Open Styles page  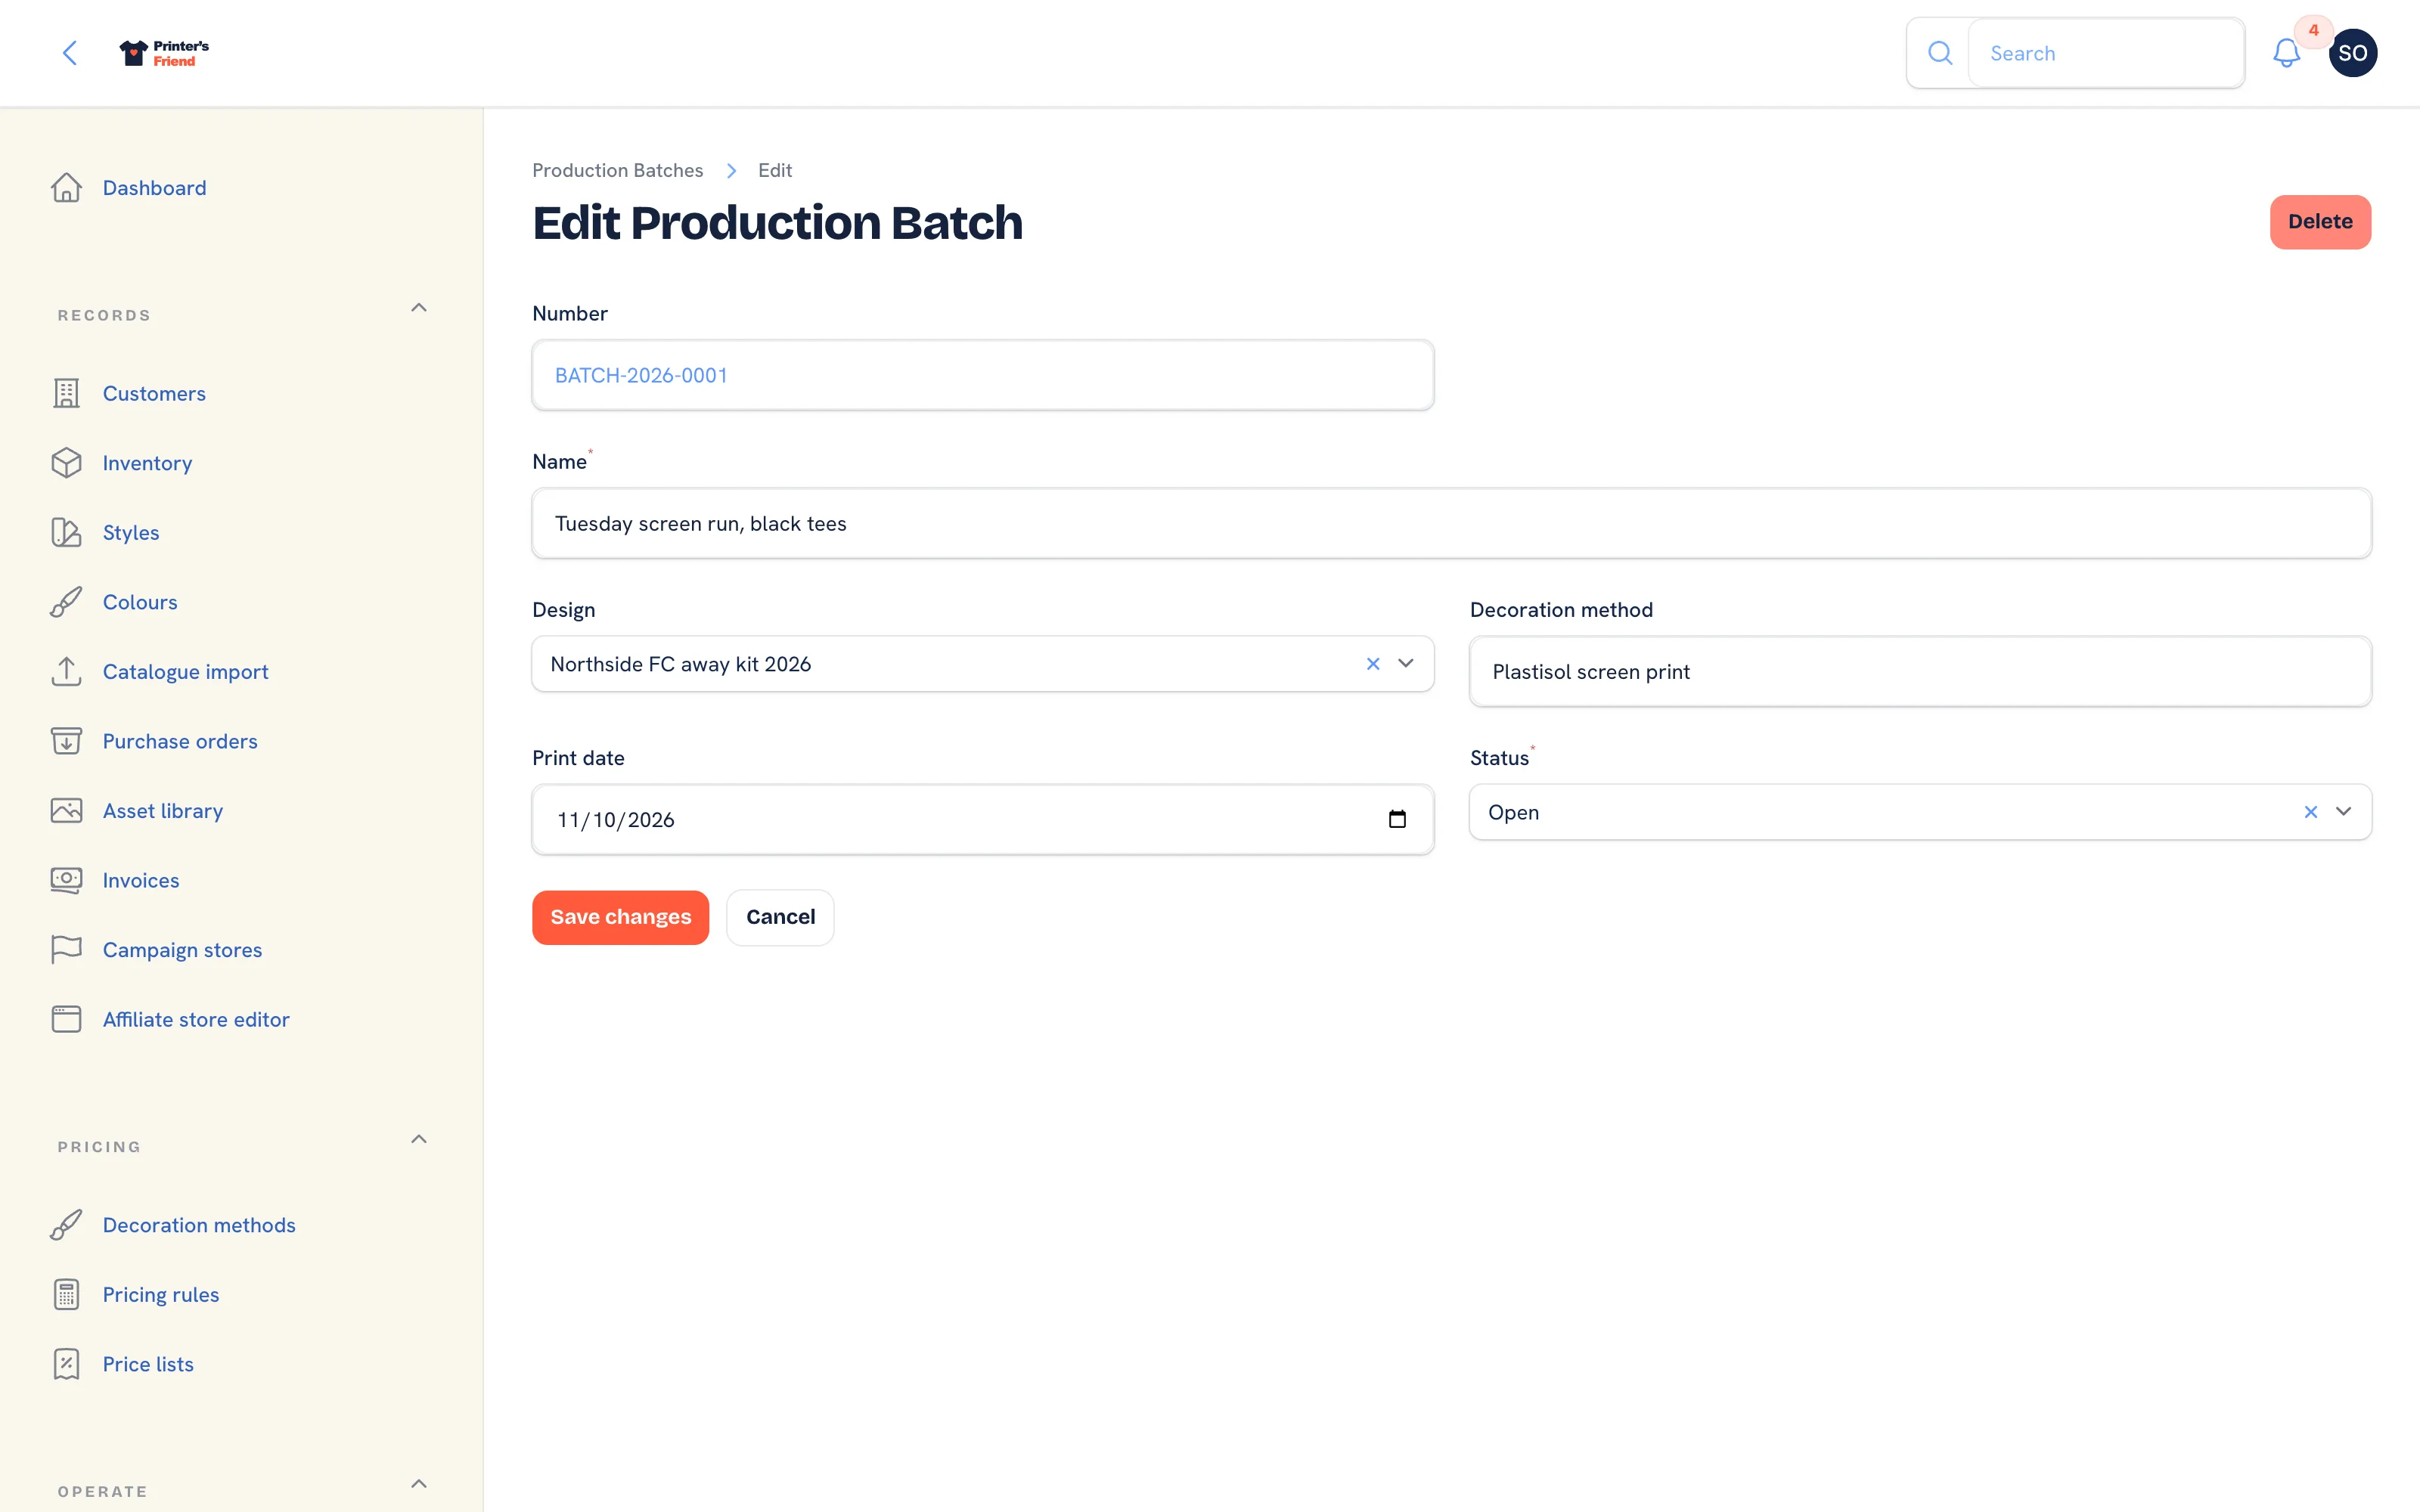tap(131, 532)
